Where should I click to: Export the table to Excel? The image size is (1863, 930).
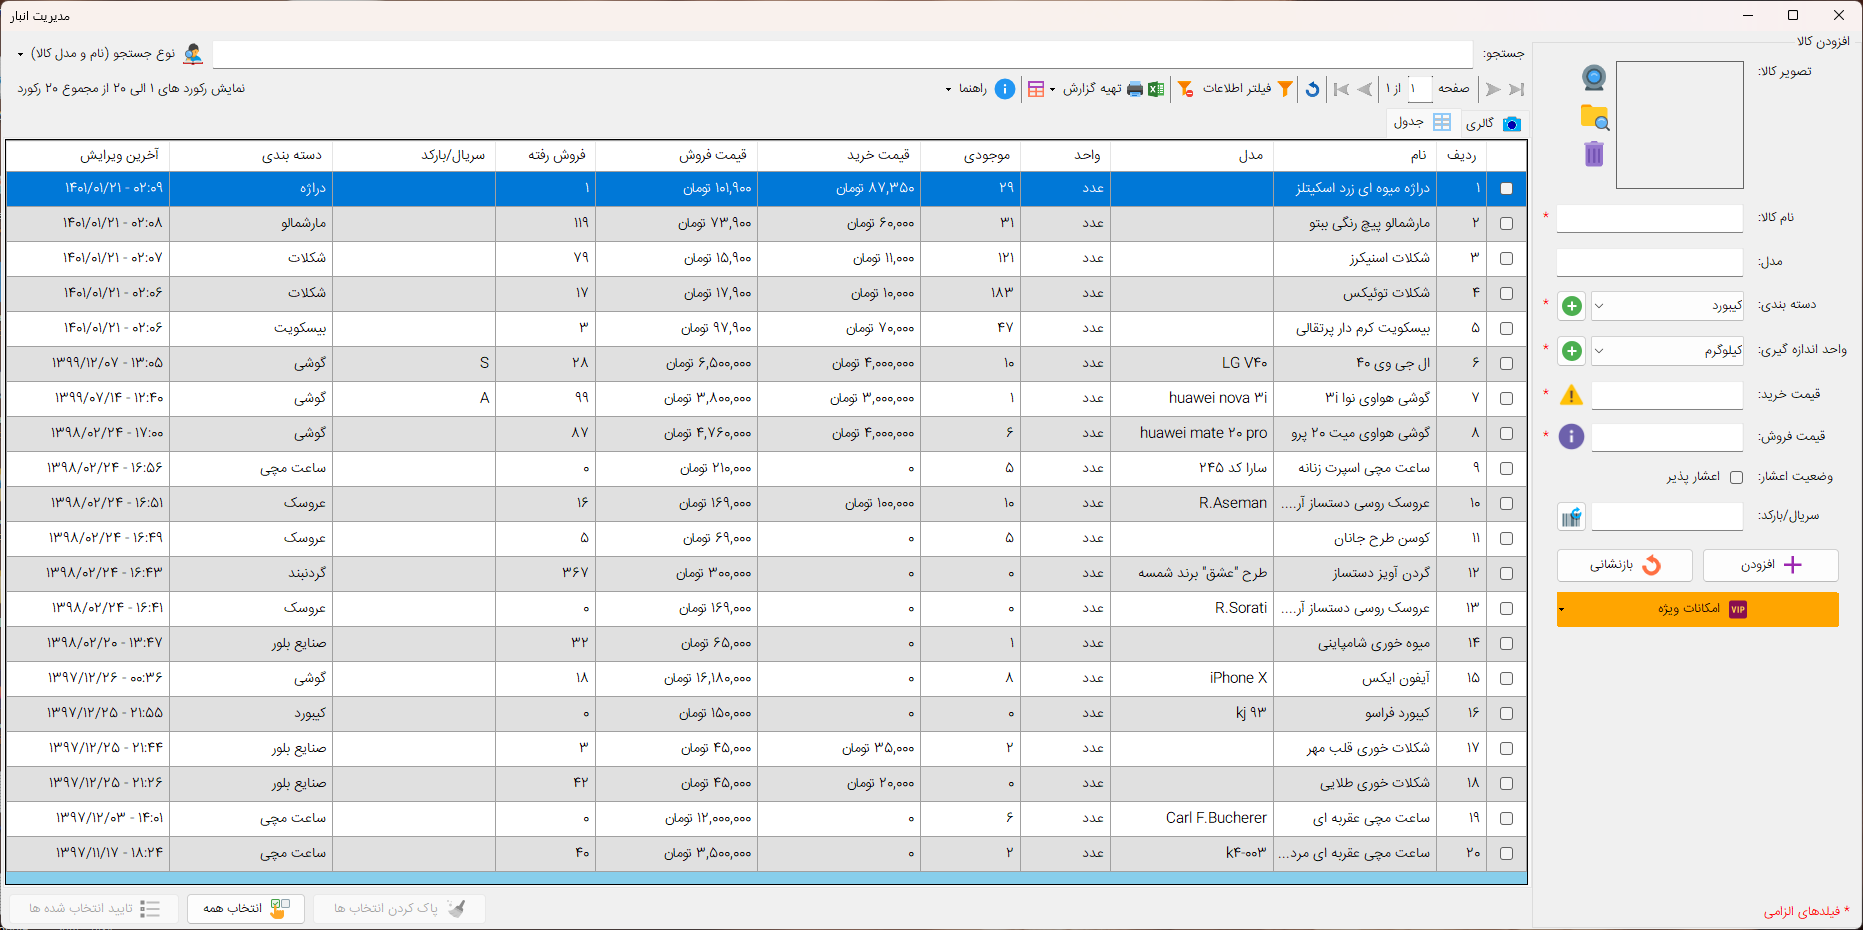coord(1156,89)
